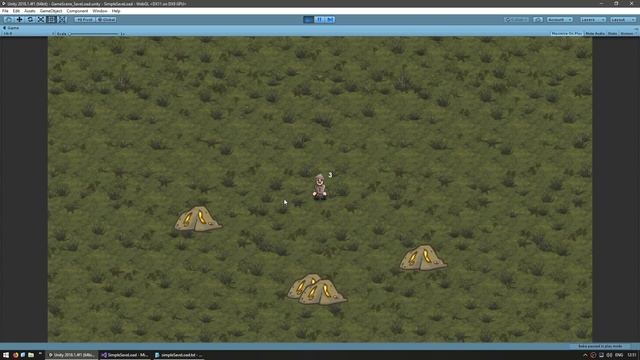The height and width of the screenshot is (360, 640).
Task: Click the Step frame button
Action: coord(330,20)
